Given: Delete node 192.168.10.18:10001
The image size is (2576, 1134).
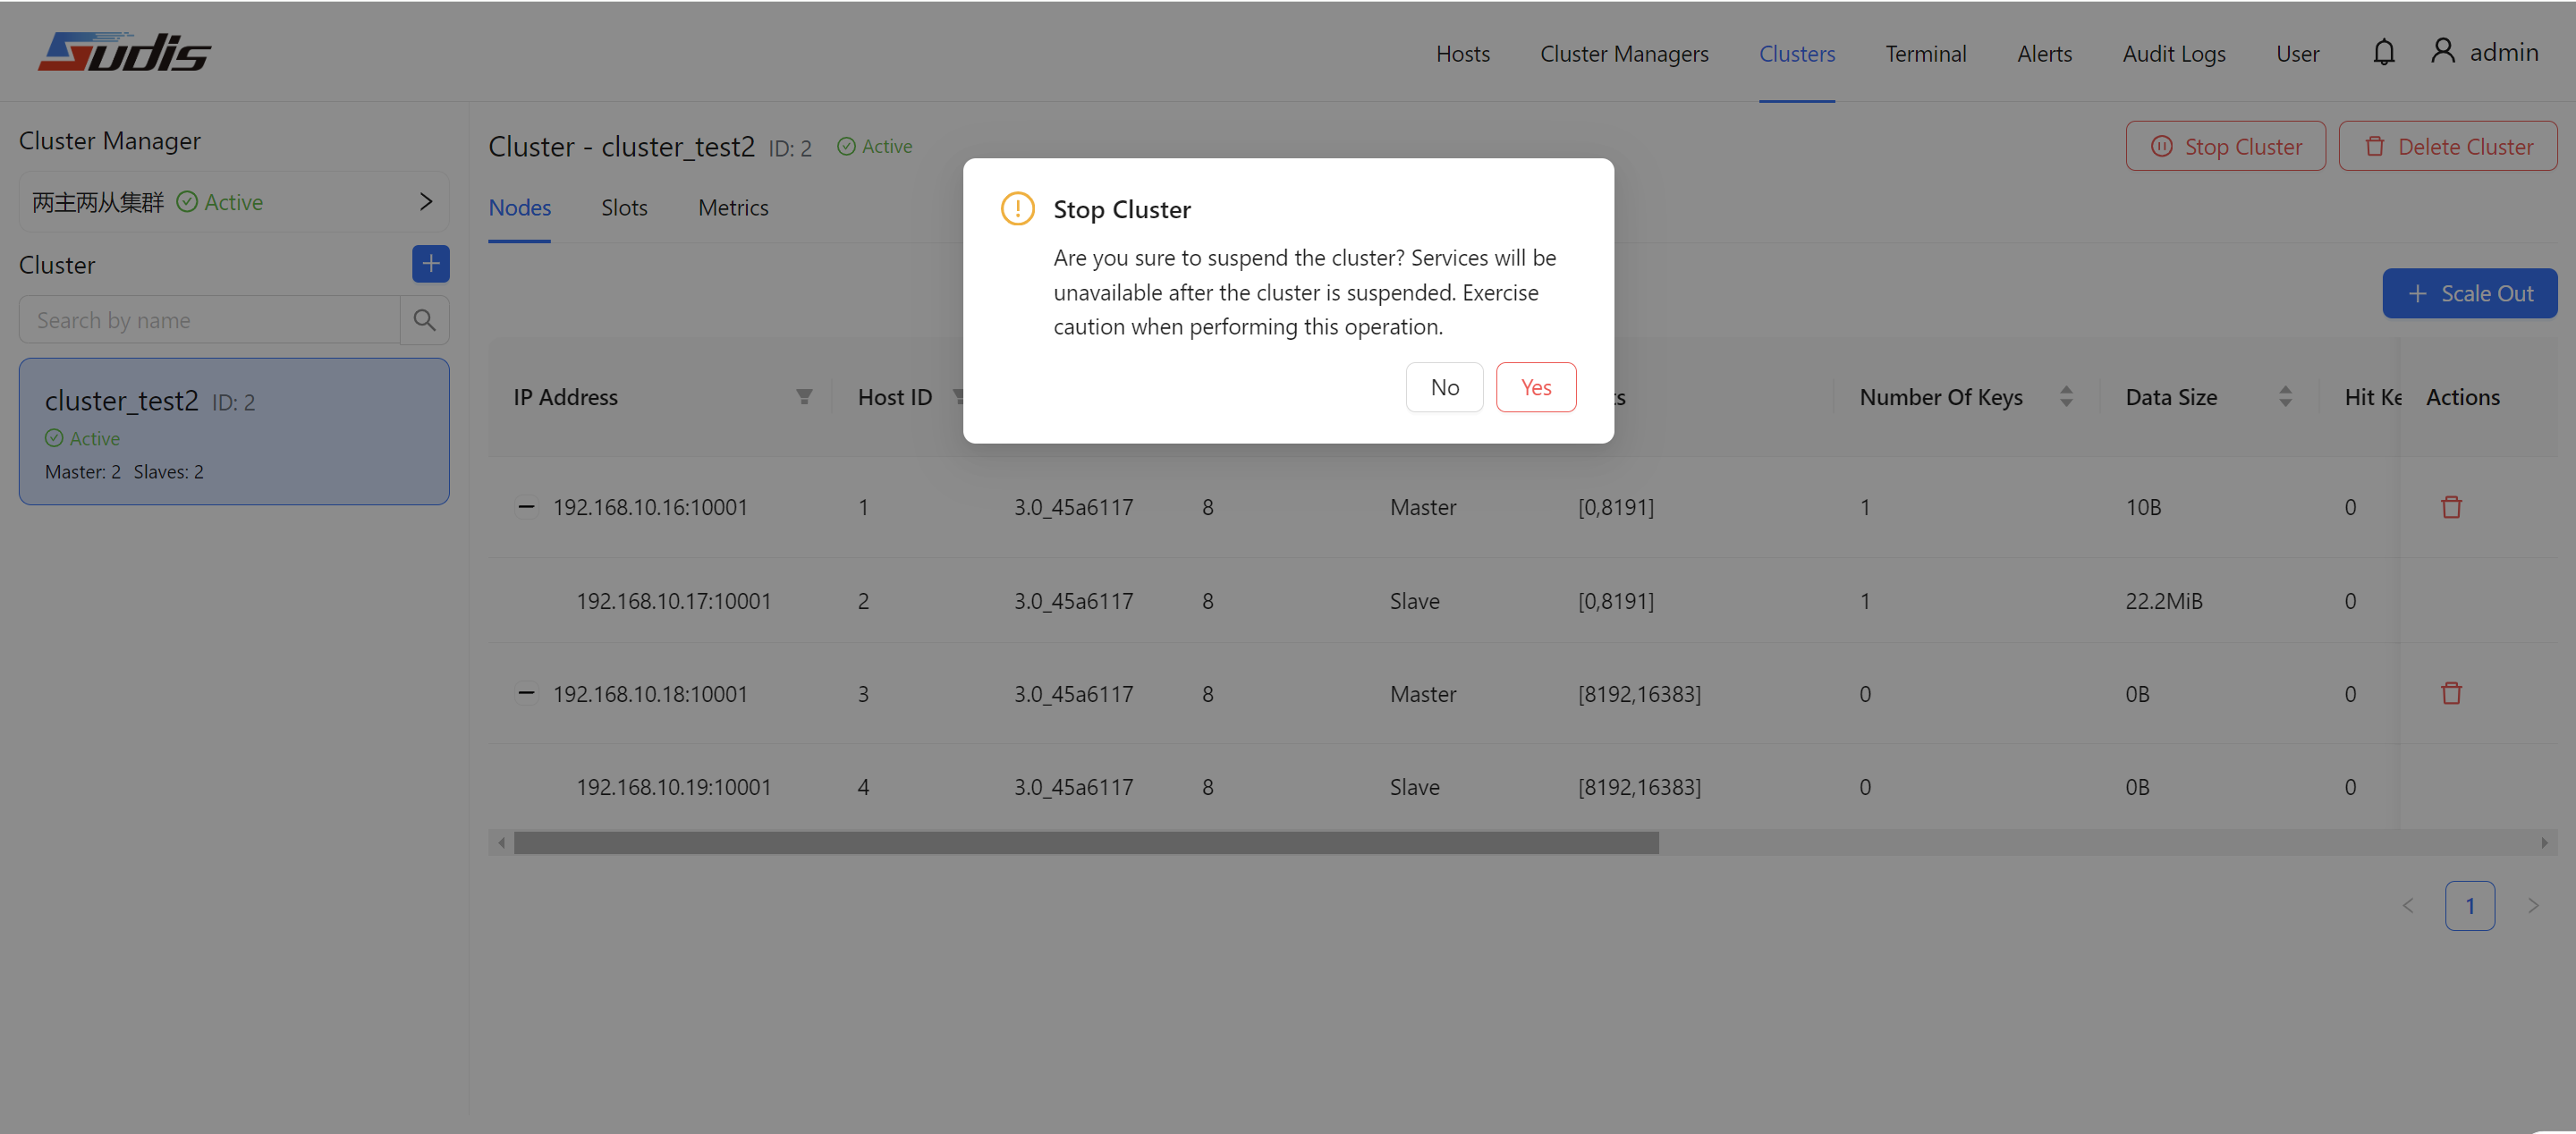Looking at the screenshot, I should 2451,693.
